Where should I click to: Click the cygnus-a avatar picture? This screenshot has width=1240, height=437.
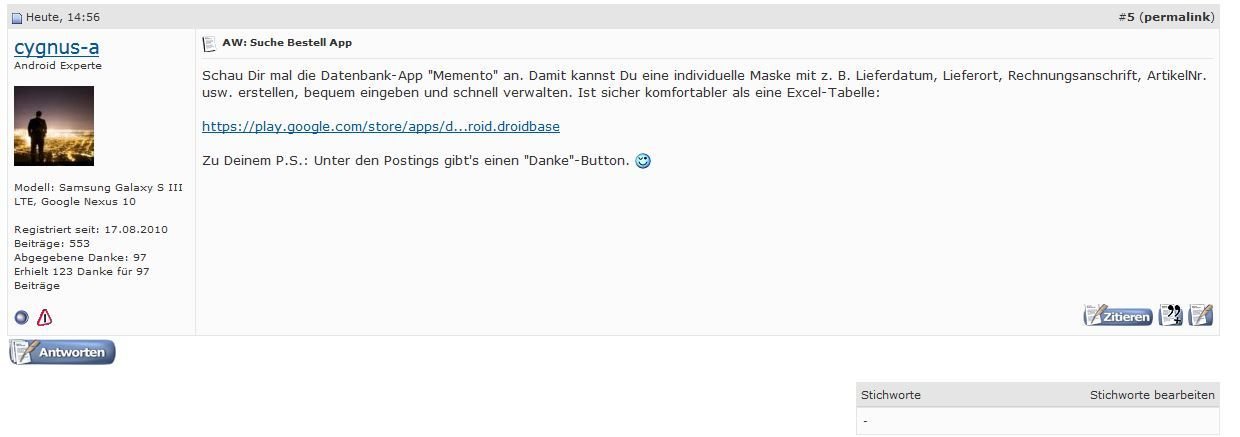pyautogui.click(x=54, y=126)
